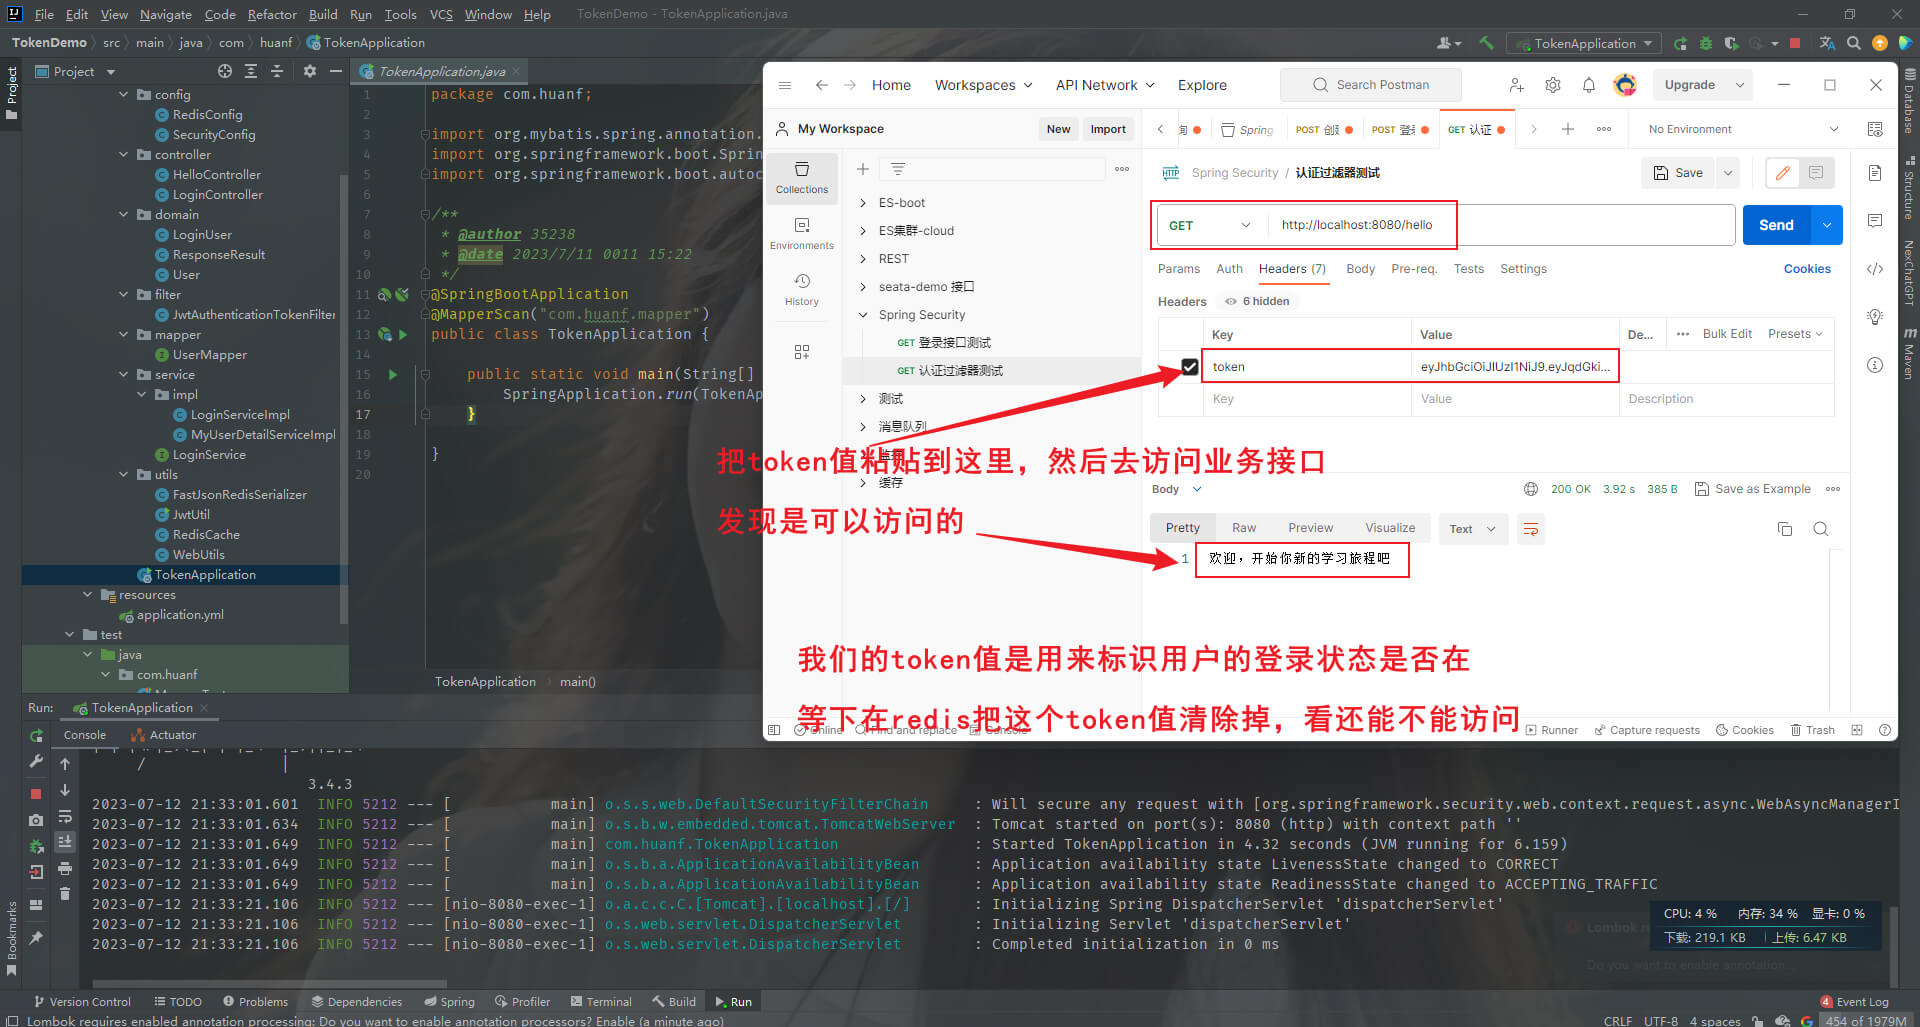Open Postman notifications bell

pyautogui.click(x=1588, y=85)
